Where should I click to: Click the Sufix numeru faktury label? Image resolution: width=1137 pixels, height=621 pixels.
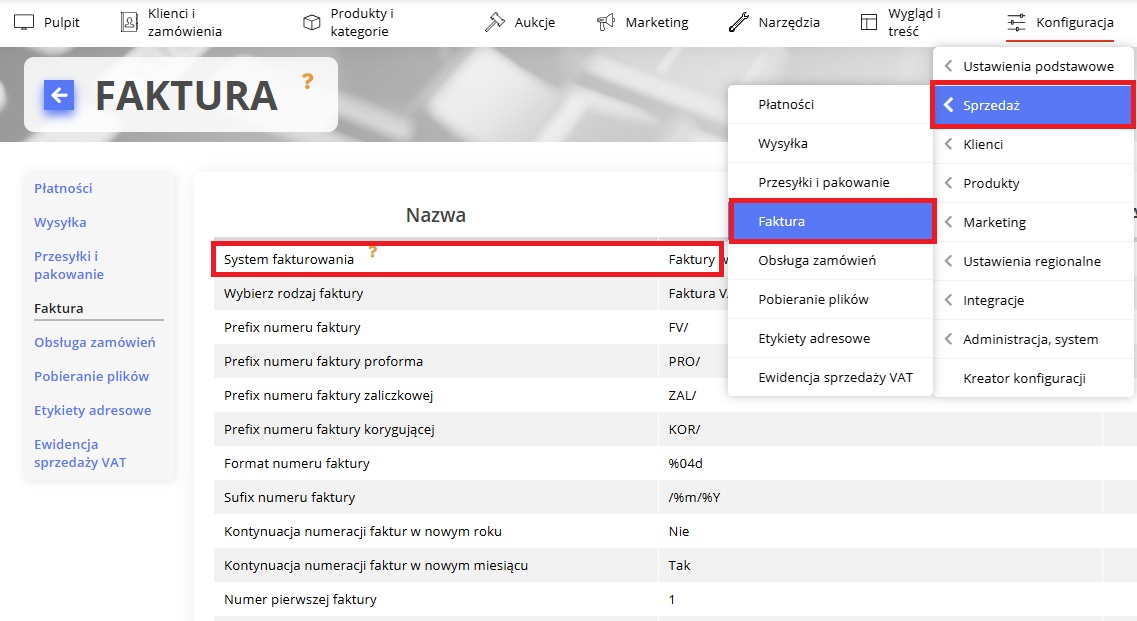click(x=289, y=498)
